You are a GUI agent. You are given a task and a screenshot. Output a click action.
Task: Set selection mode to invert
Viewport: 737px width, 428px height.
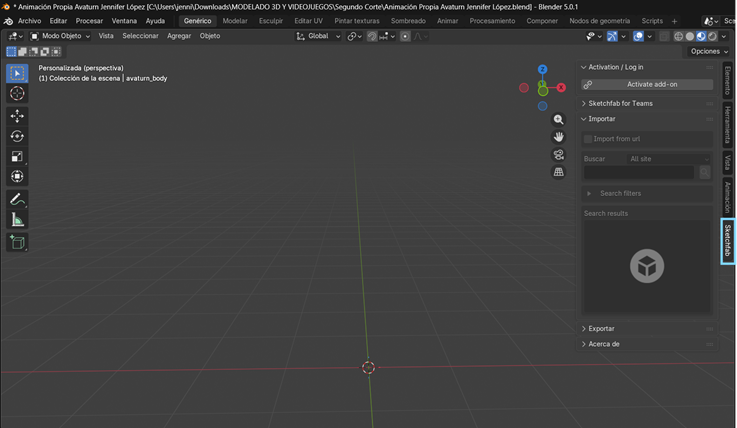point(45,52)
